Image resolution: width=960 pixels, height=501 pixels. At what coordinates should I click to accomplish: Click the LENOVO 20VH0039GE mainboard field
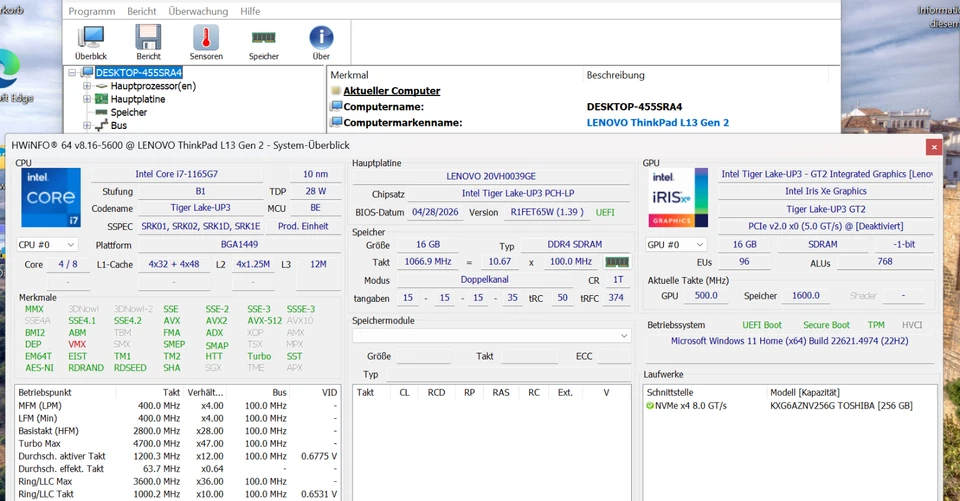(491, 176)
